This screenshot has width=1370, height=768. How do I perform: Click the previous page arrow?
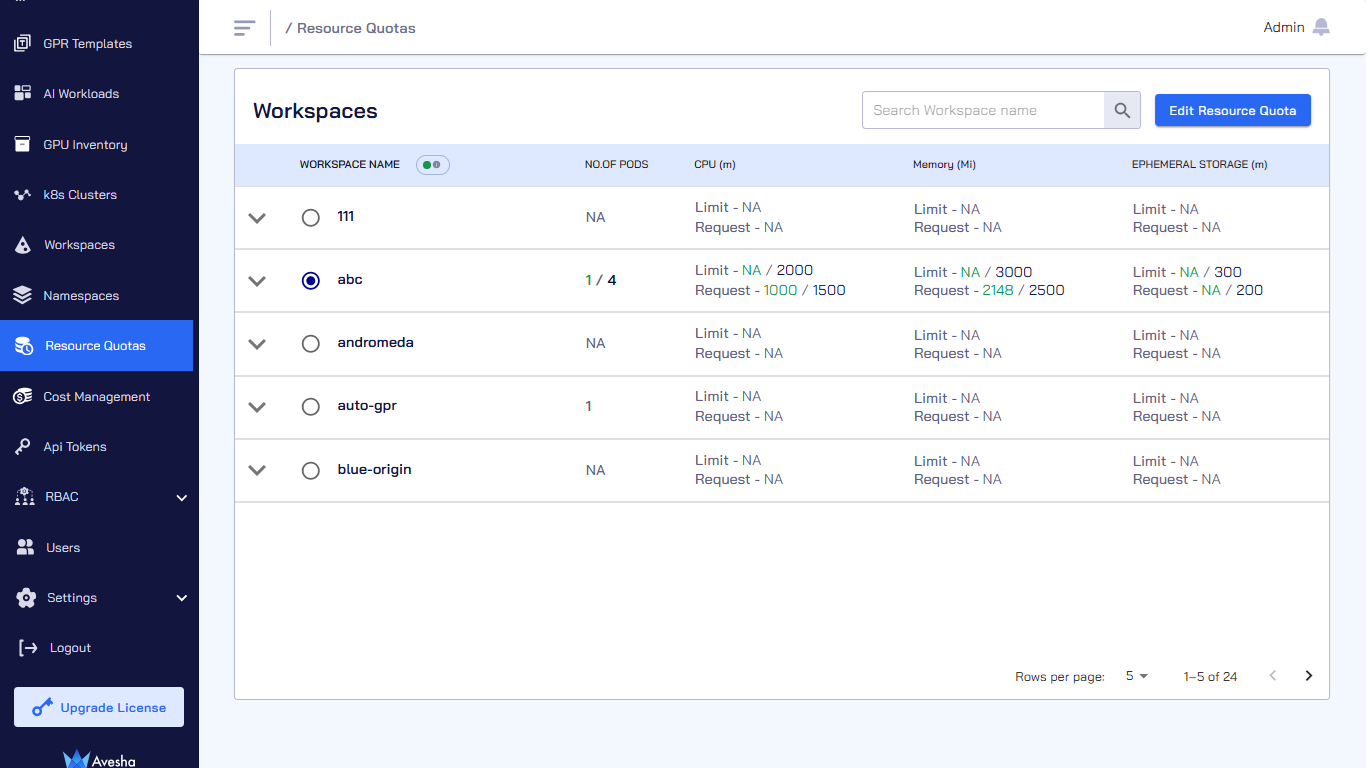(1273, 676)
